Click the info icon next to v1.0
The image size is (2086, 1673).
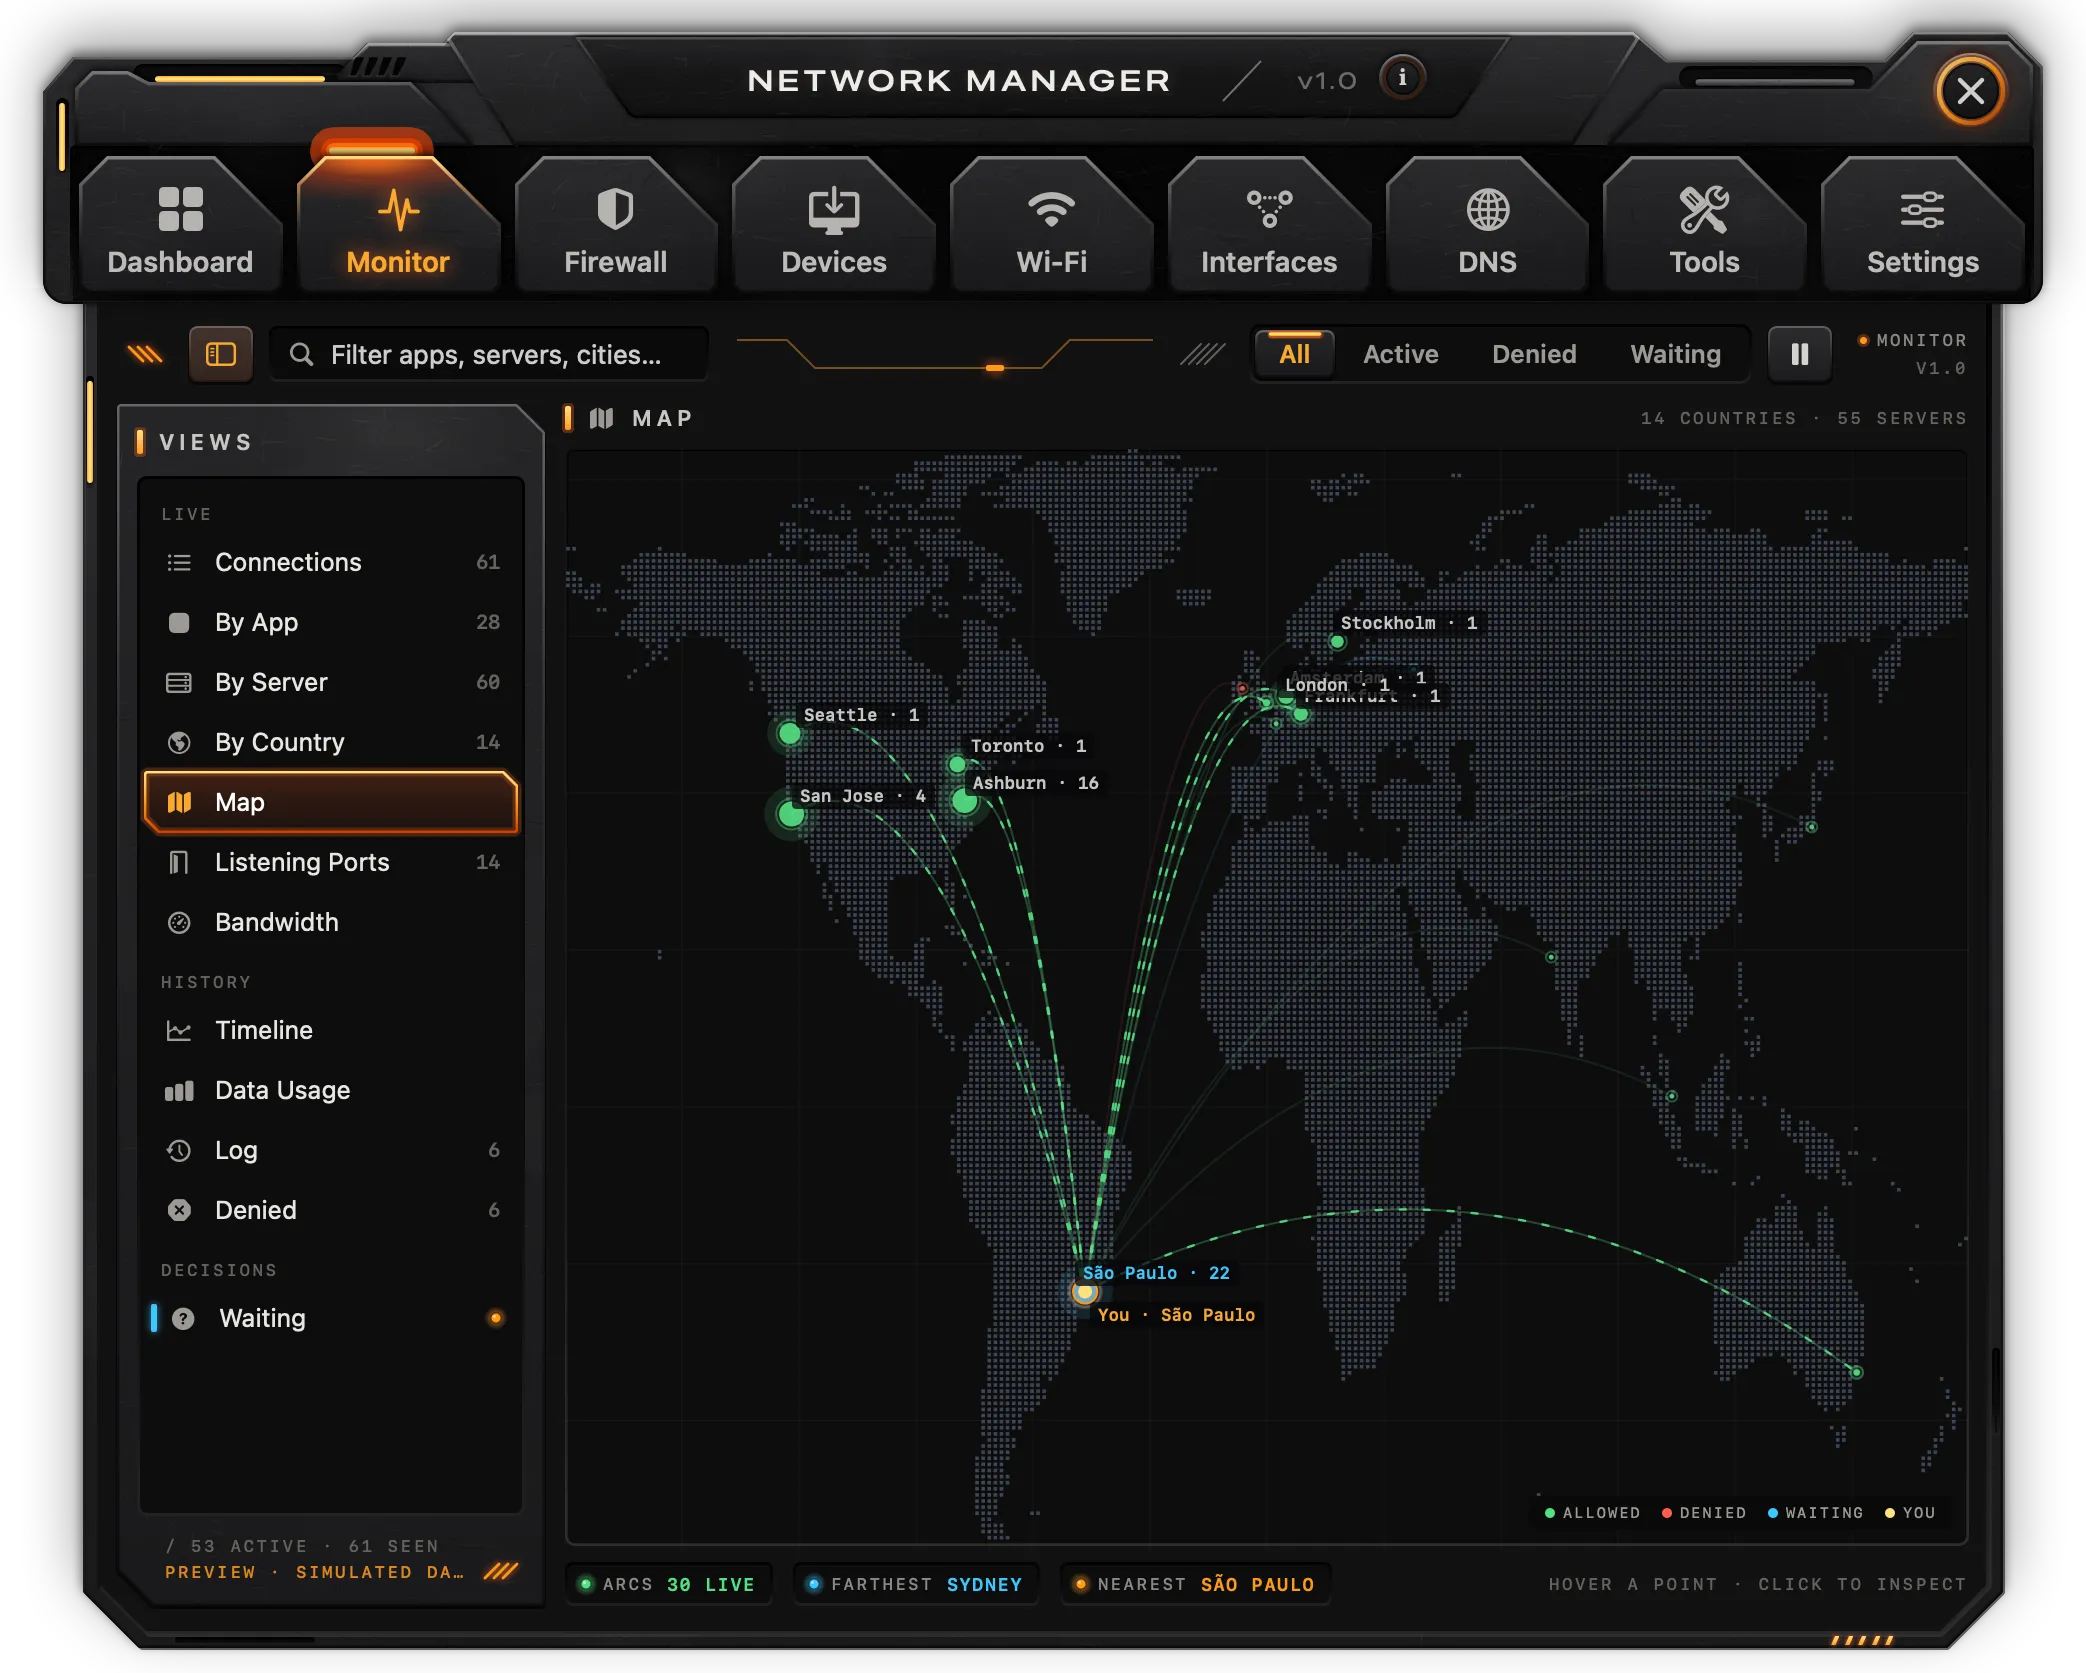[x=1402, y=78]
